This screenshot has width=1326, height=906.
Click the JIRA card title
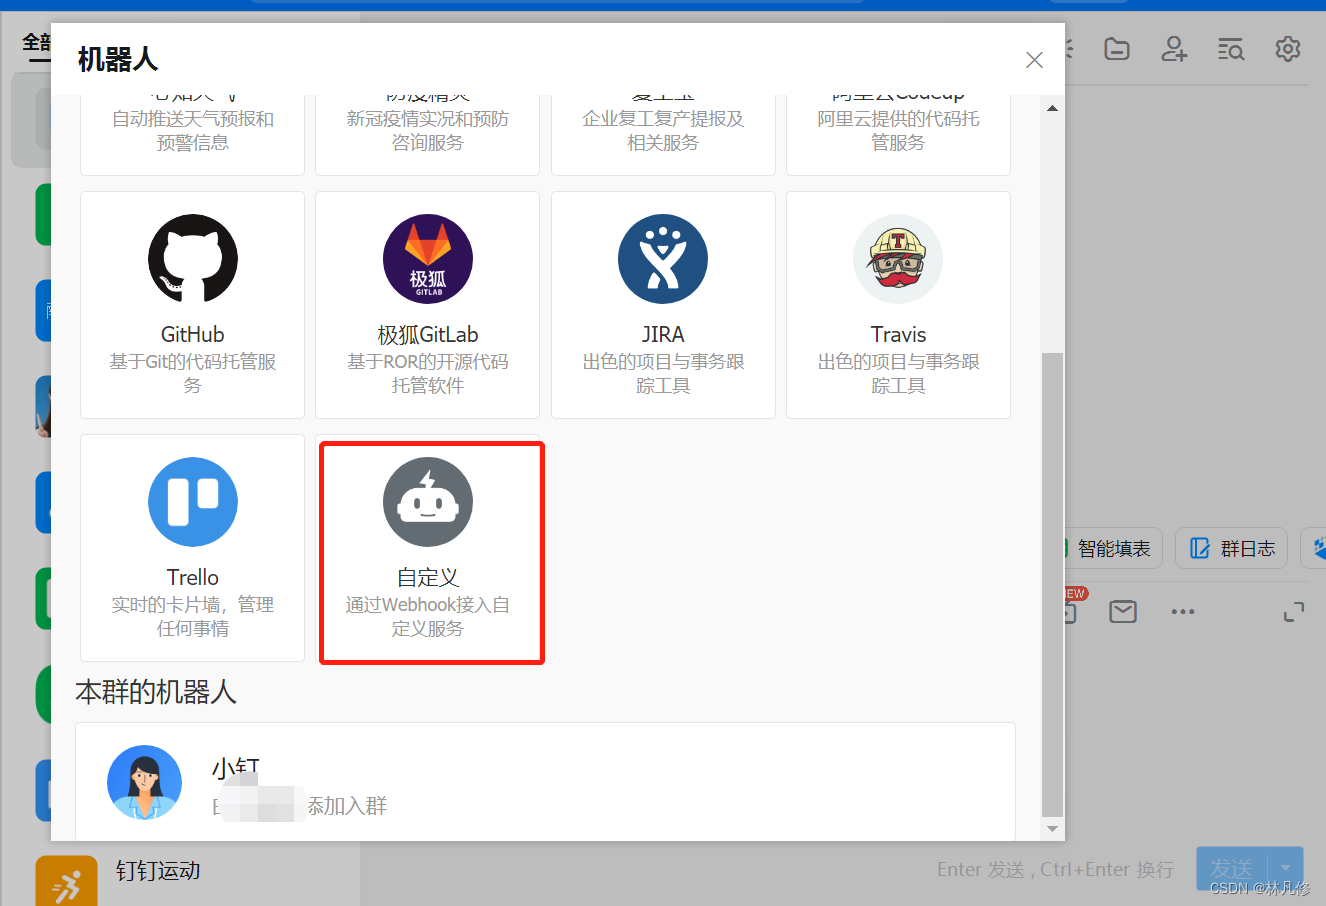coord(663,334)
